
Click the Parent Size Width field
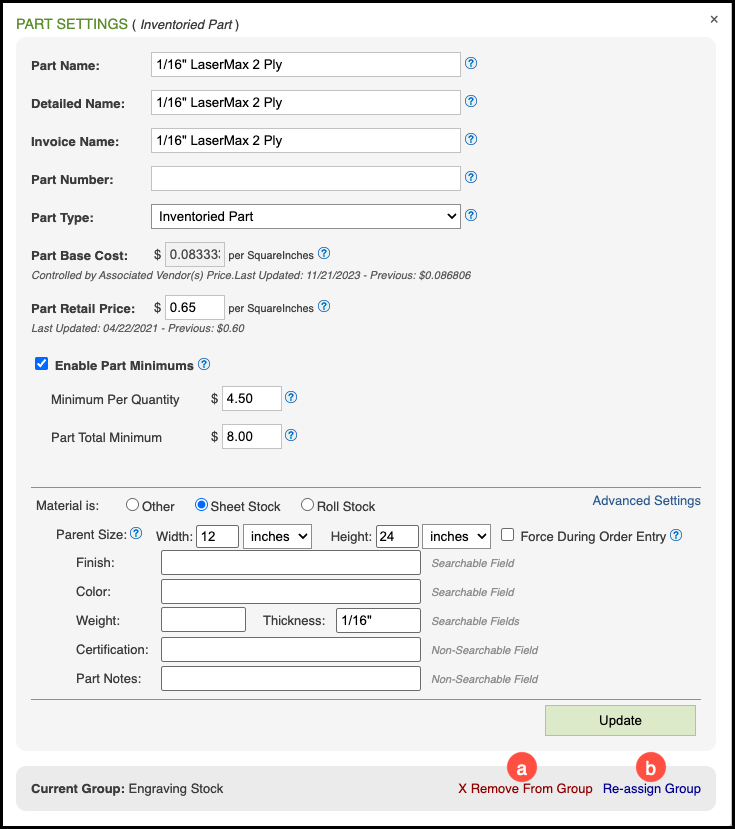pyautogui.click(x=217, y=537)
